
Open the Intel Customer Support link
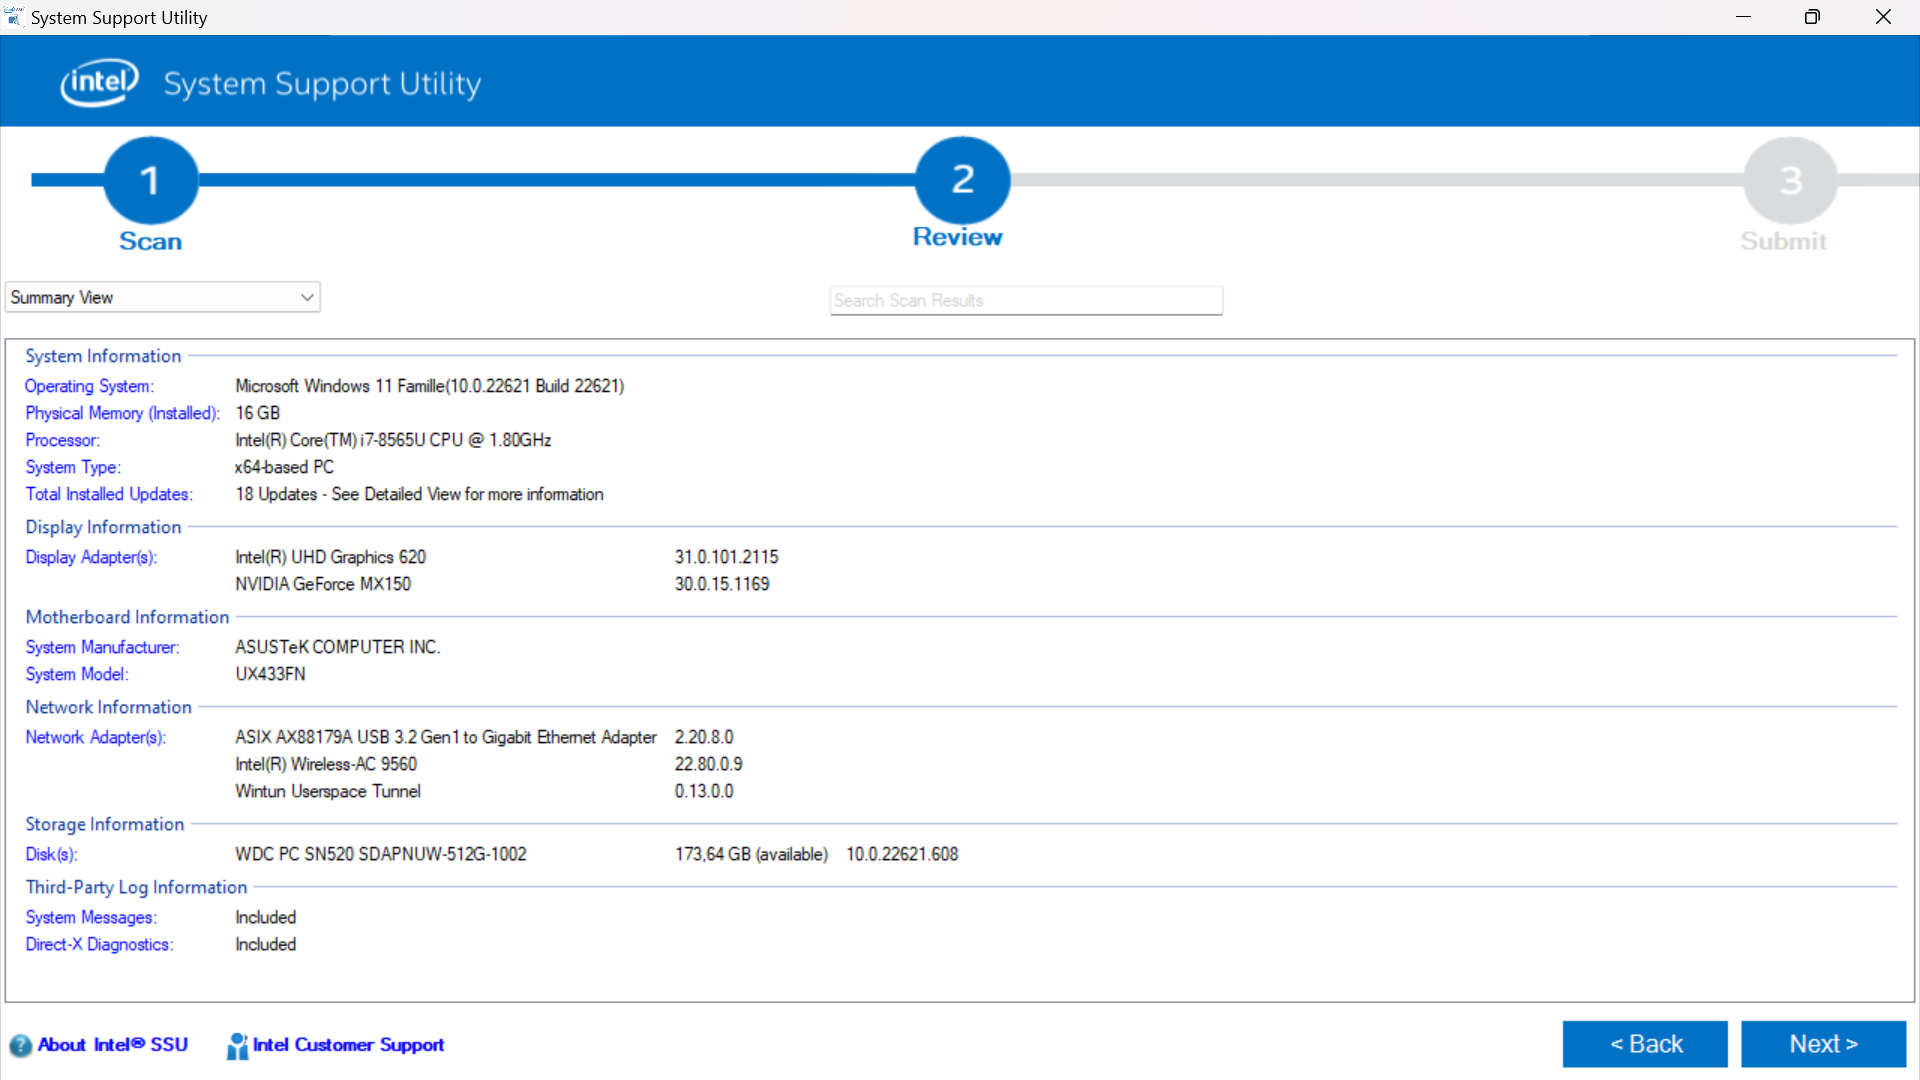pyautogui.click(x=348, y=1045)
